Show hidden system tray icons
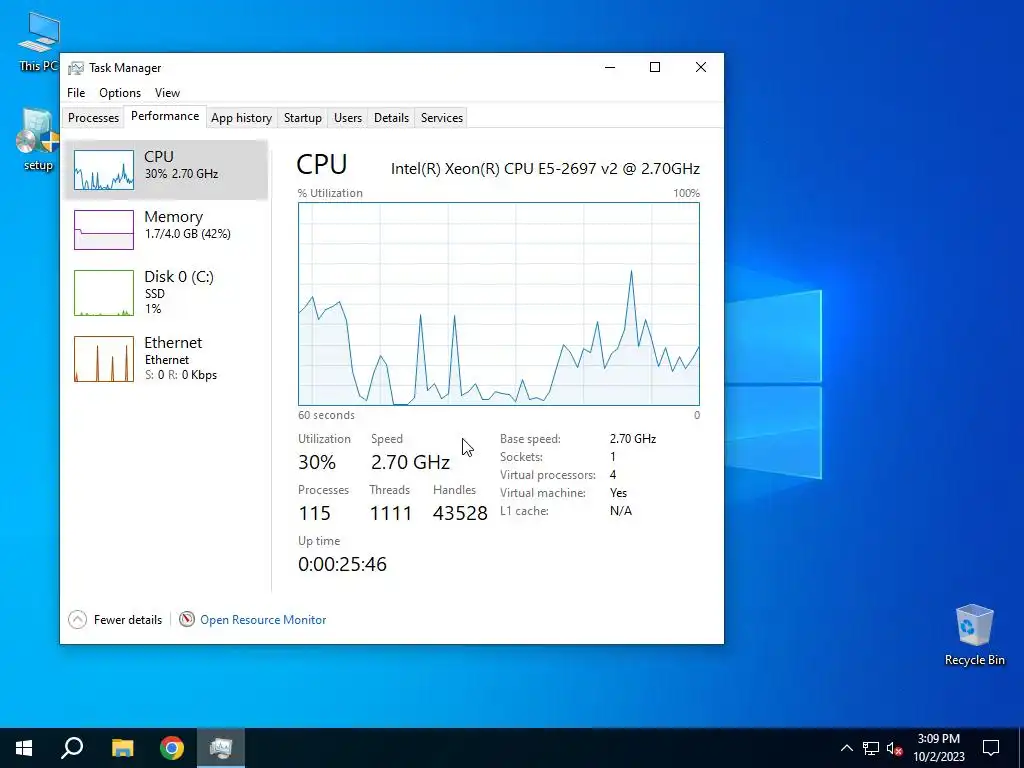The height and width of the screenshot is (768, 1024). [x=846, y=748]
